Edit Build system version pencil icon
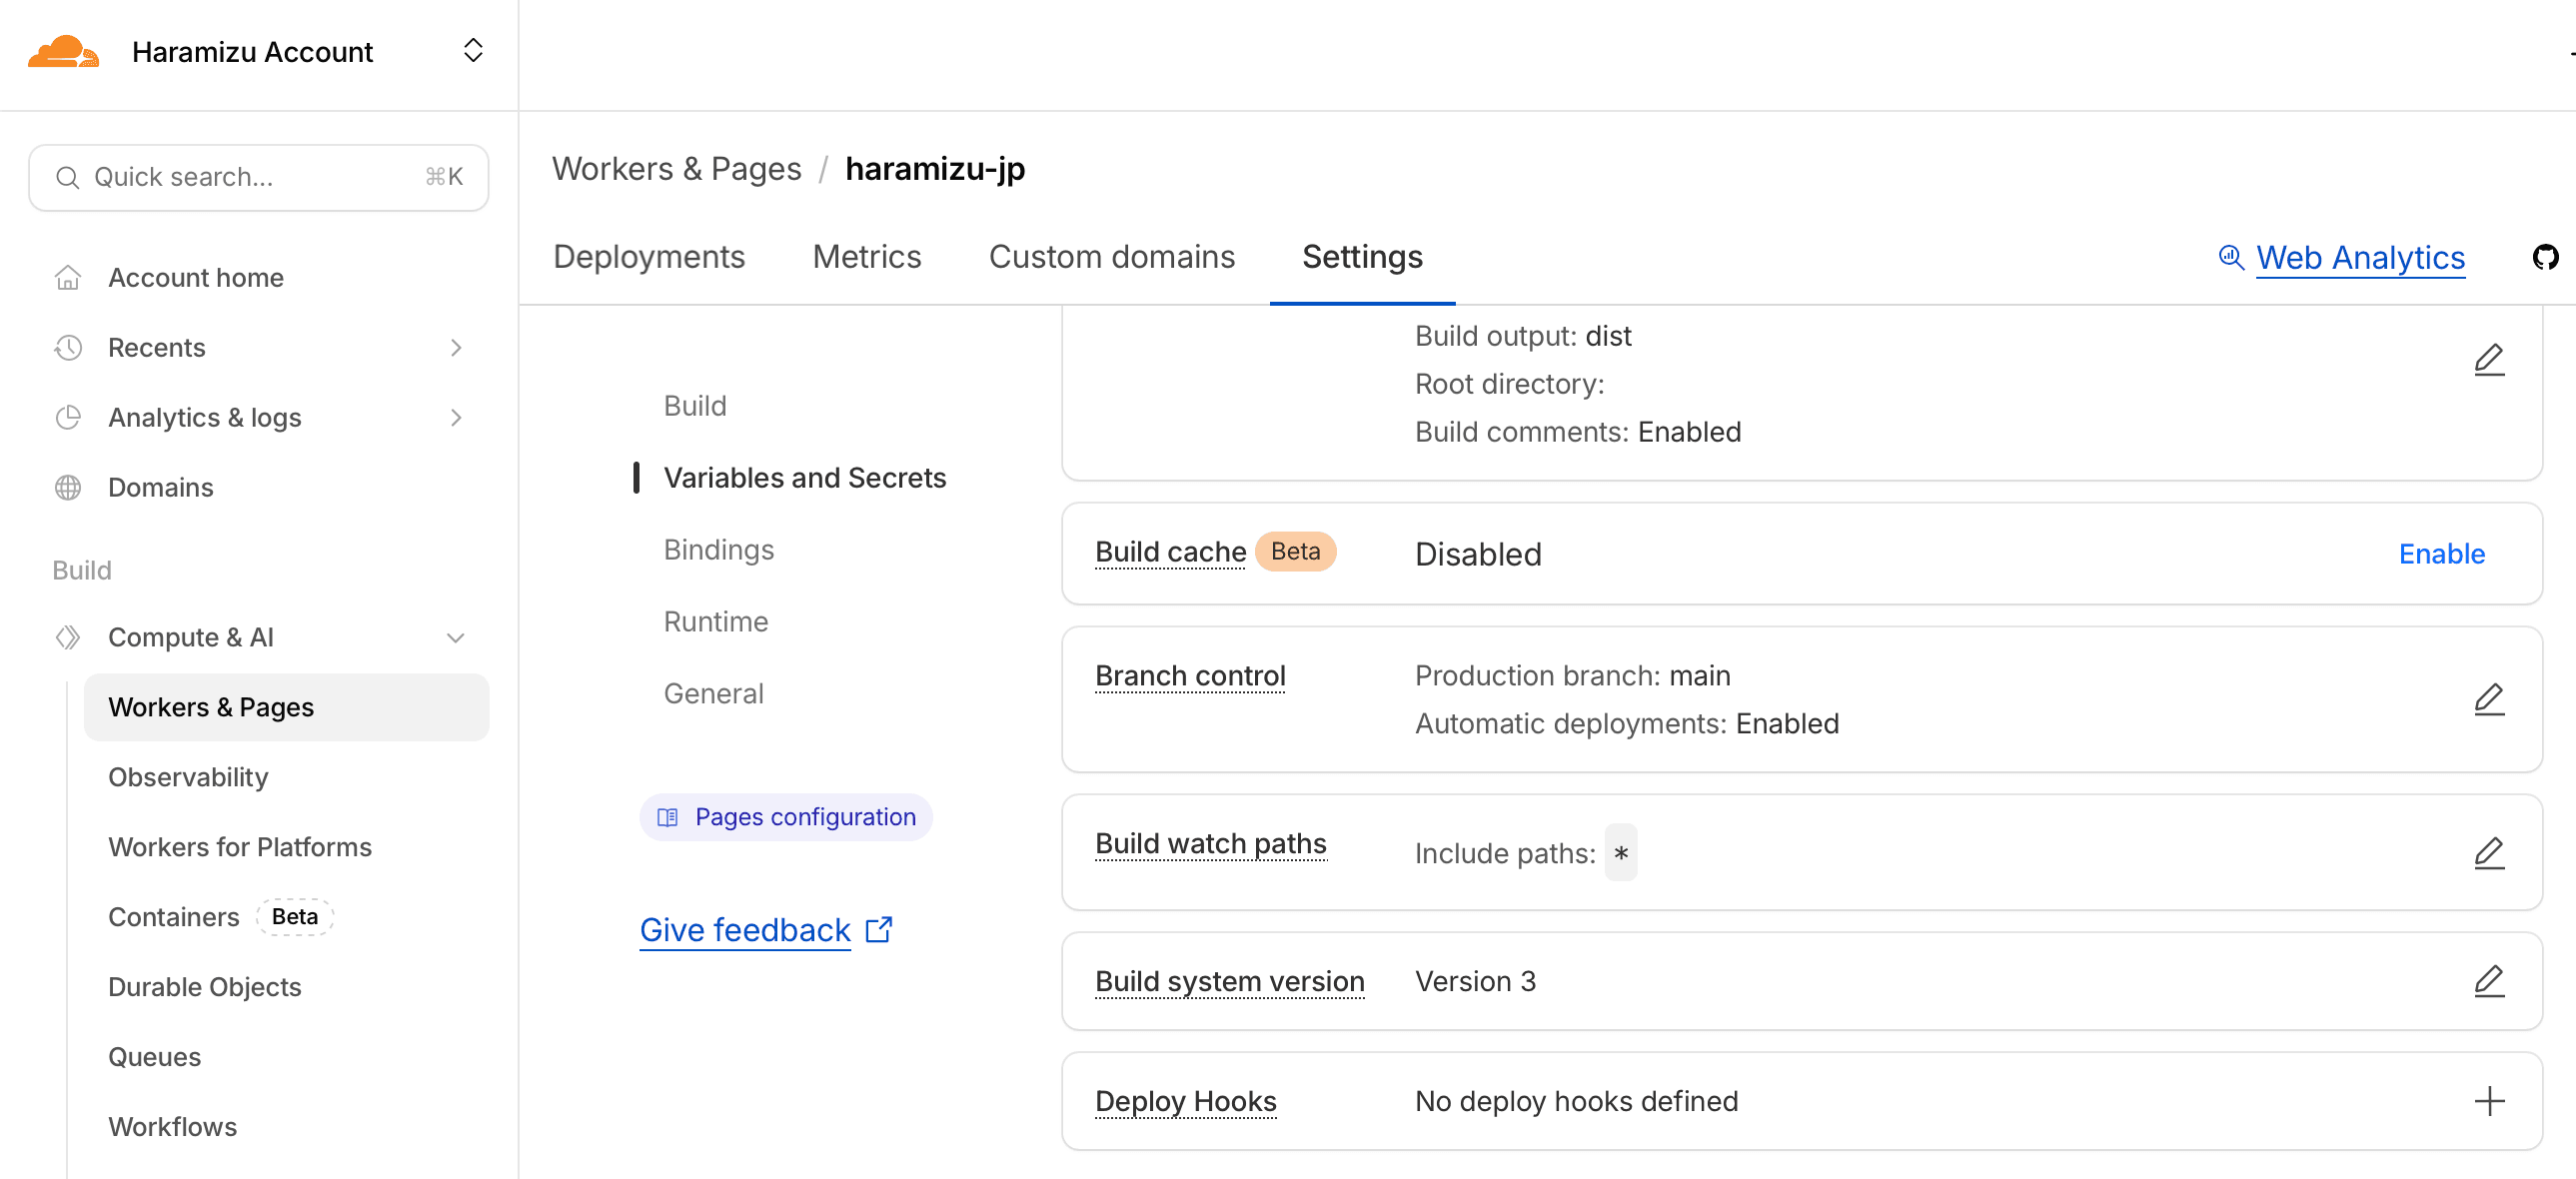The width and height of the screenshot is (2576, 1179). pos(2488,981)
